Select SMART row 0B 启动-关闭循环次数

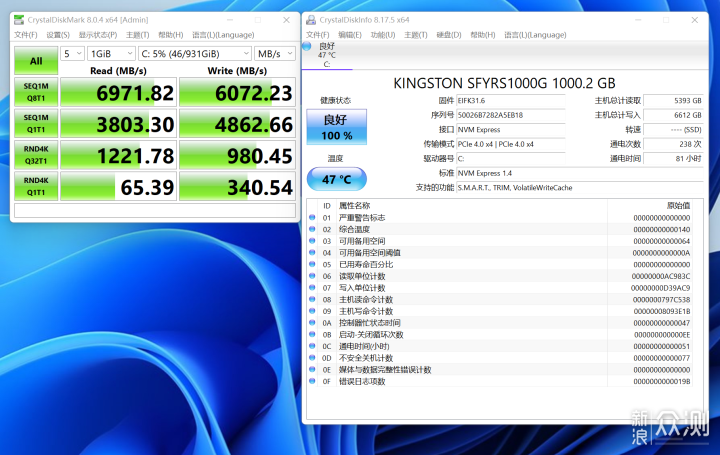pyautogui.click(x=500, y=335)
